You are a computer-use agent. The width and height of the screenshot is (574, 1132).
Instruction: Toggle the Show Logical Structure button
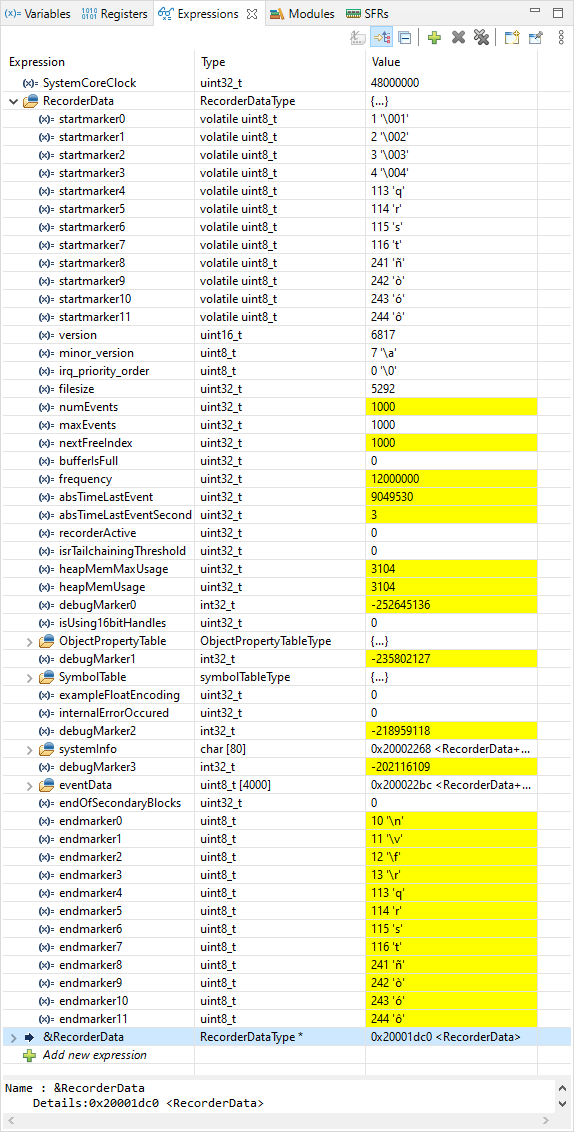381,38
